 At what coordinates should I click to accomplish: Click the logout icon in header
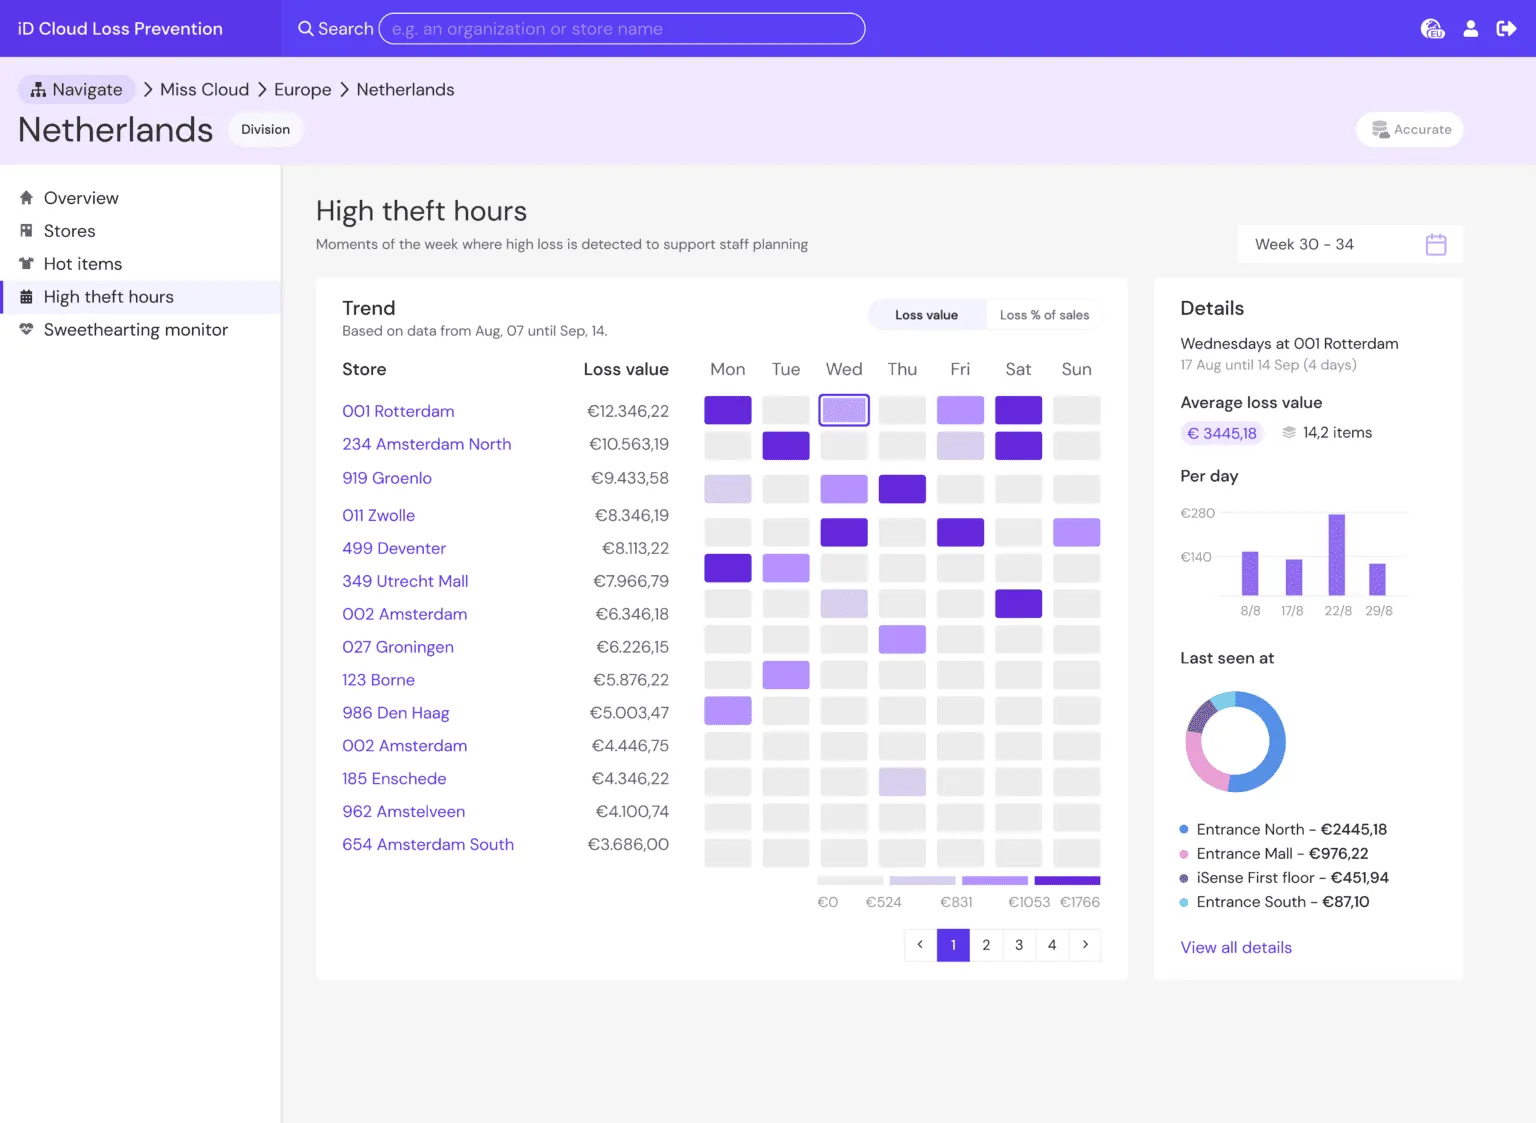(x=1506, y=29)
